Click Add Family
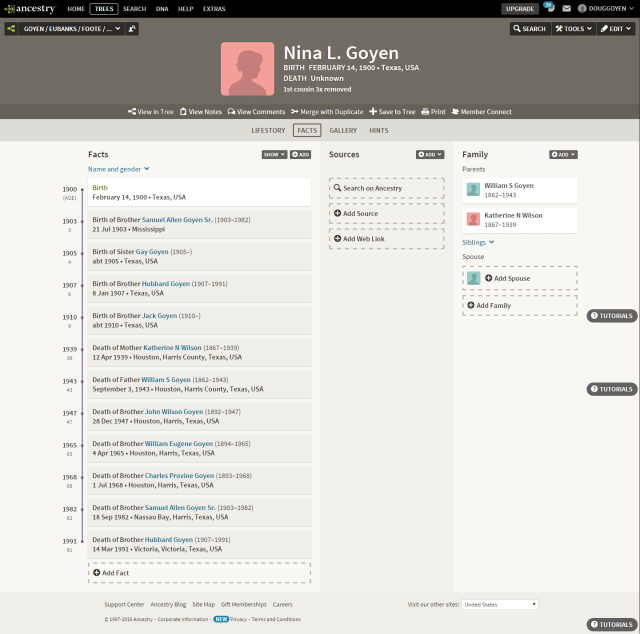640x634 pixels. [520, 305]
